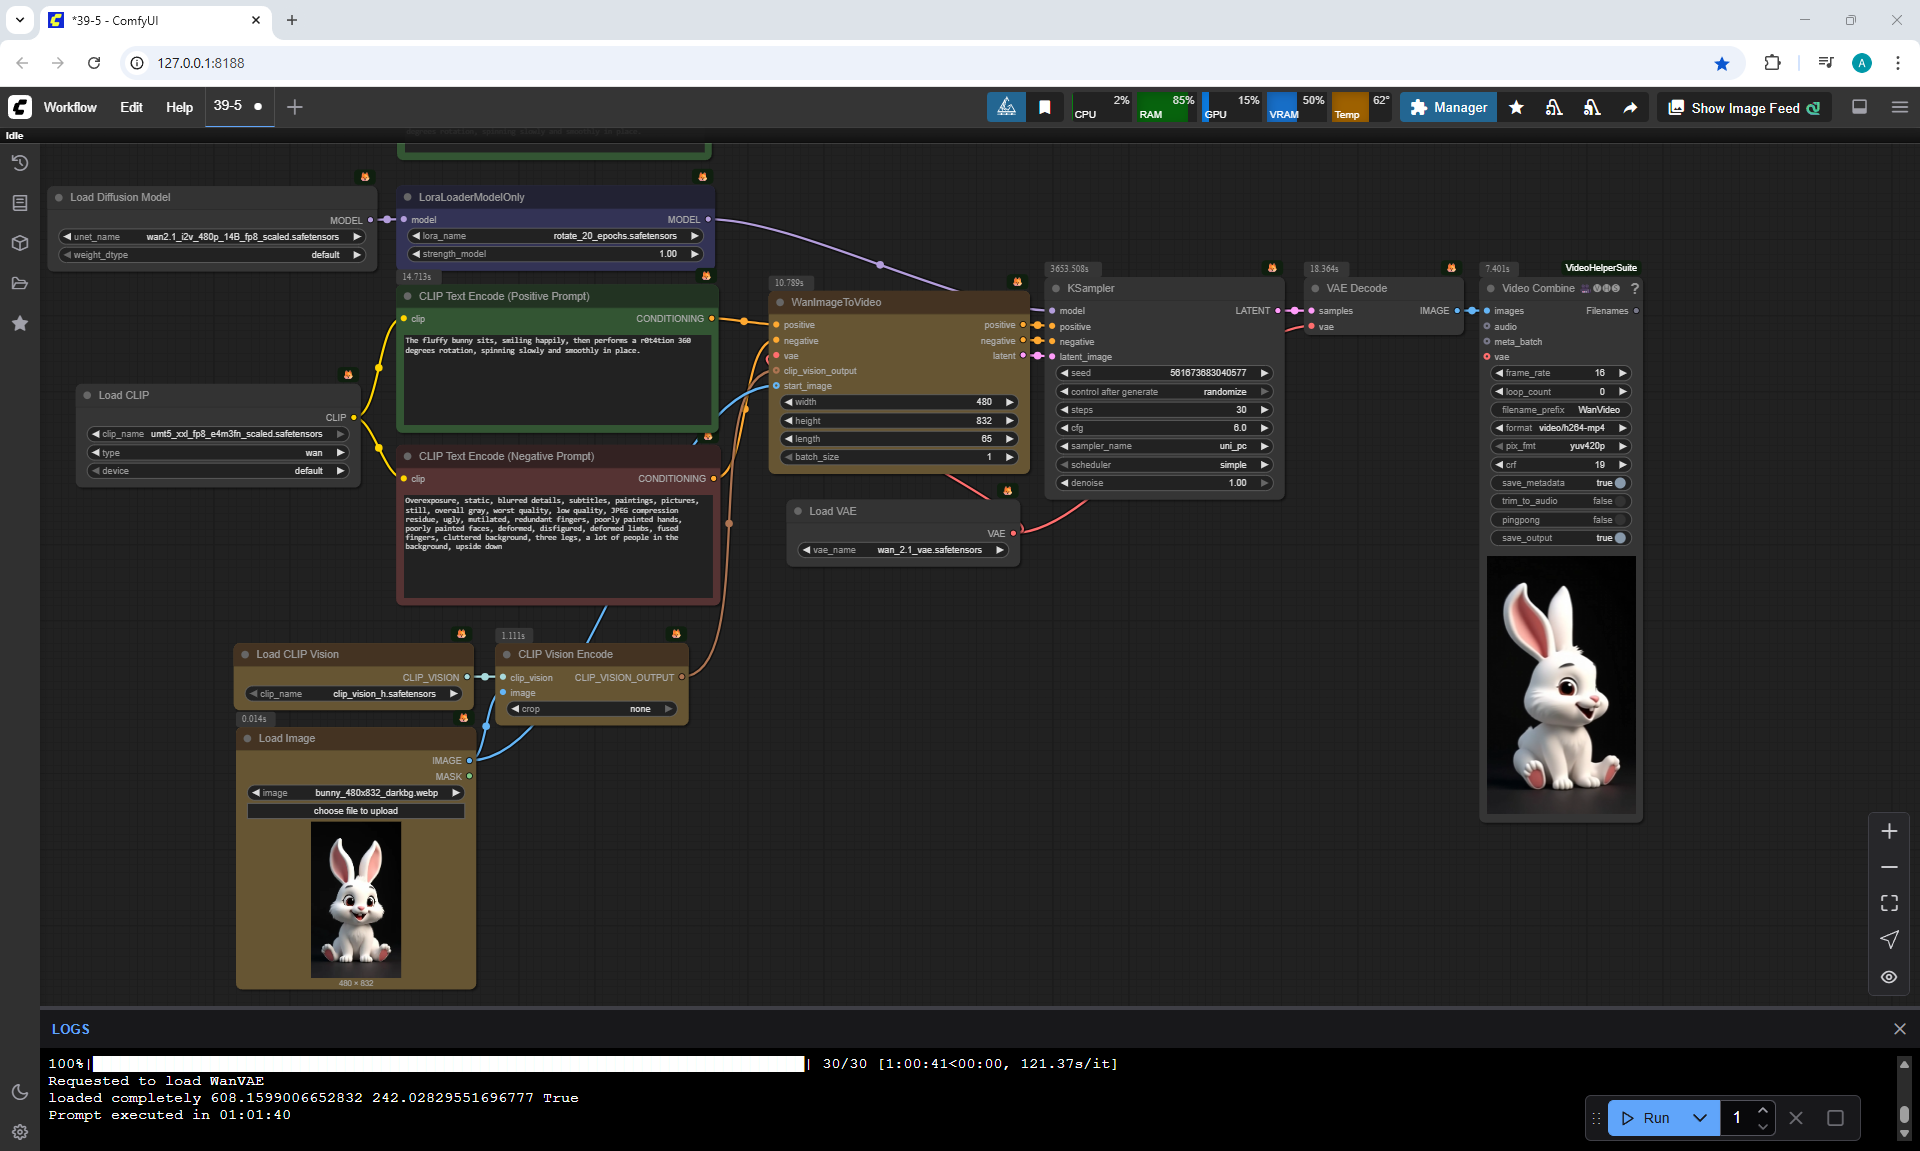This screenshot has height=1151, width=1920.
Task: Toggle dark theme moon icon
Action: pyautogui.click(x=19, y=1092)
